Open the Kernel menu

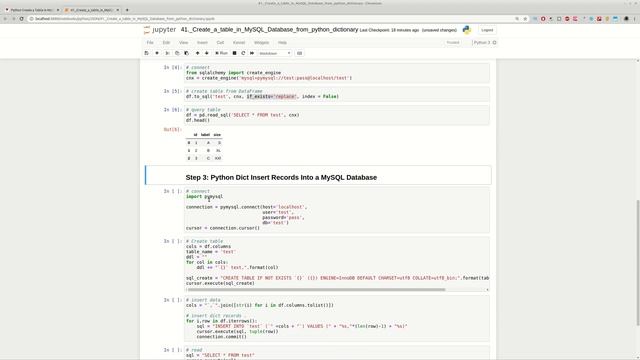pyautogui.click(x=239, y=42)
